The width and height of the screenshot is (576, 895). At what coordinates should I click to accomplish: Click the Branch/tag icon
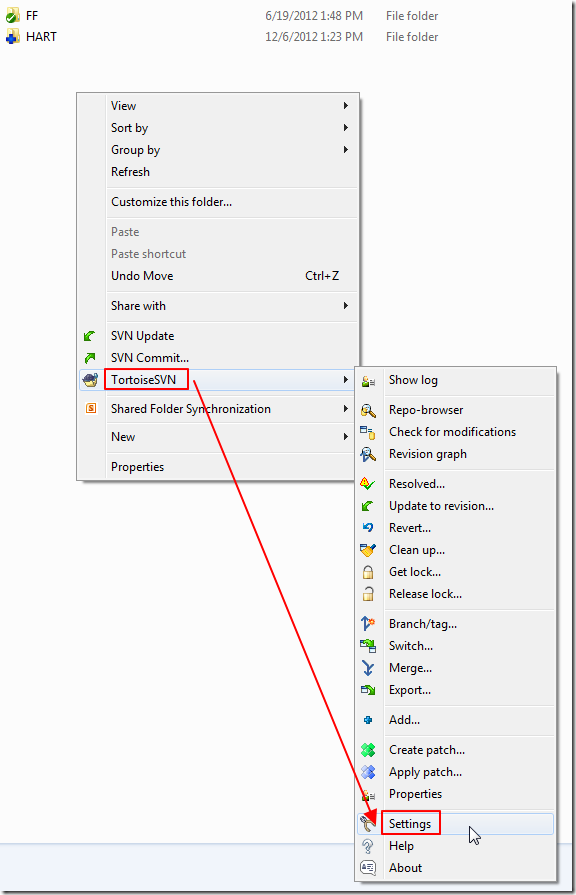368,624
